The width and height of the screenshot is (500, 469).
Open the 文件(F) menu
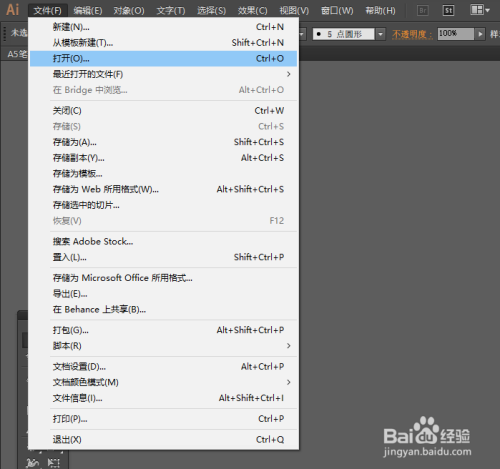[48, 11]
